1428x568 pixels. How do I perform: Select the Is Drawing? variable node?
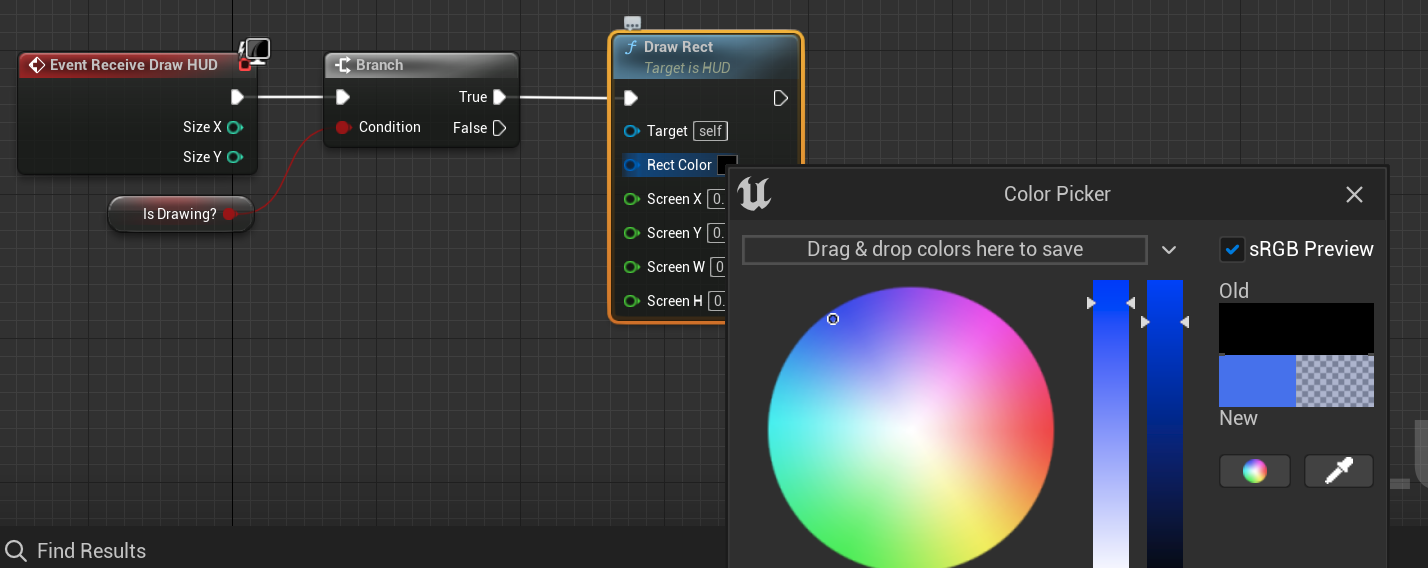(x=180, y=214)
